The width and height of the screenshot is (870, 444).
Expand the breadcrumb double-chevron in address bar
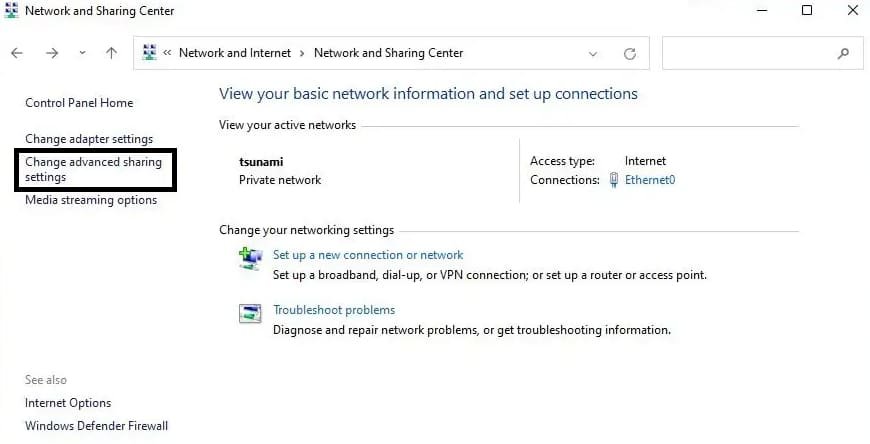point(168,53)
